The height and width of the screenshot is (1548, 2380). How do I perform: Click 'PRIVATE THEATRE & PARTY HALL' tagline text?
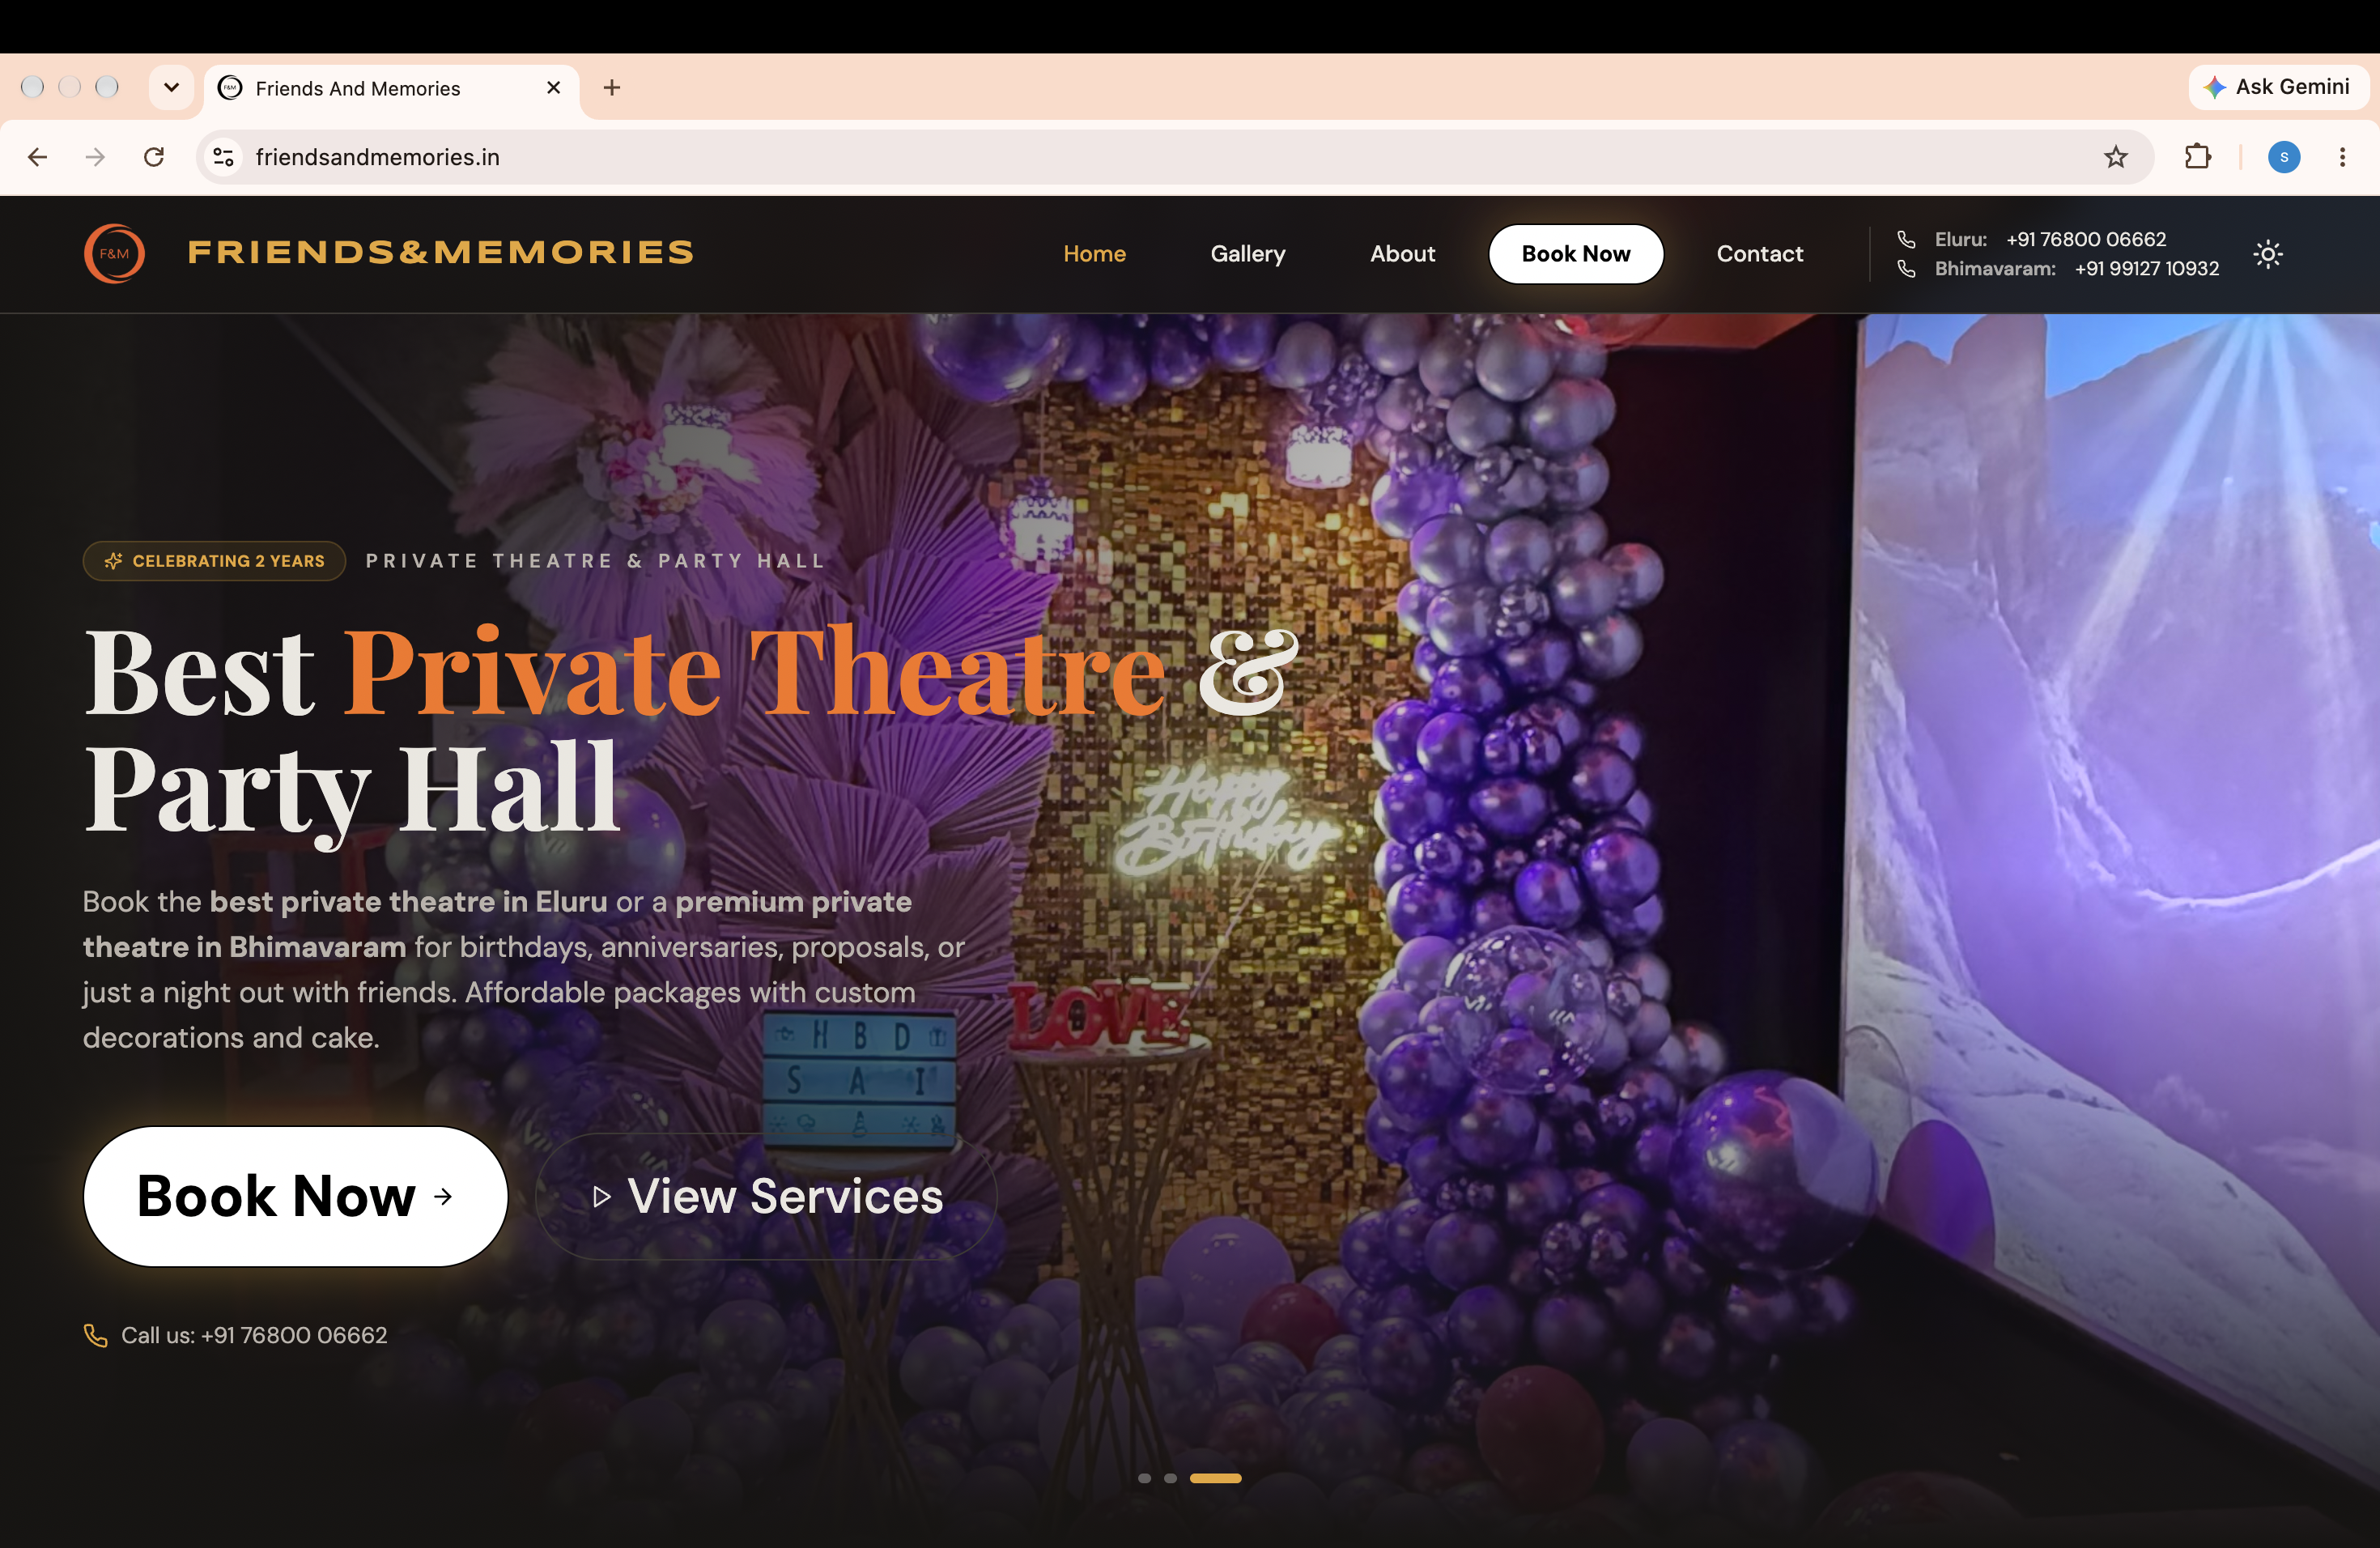pos(596,561)
